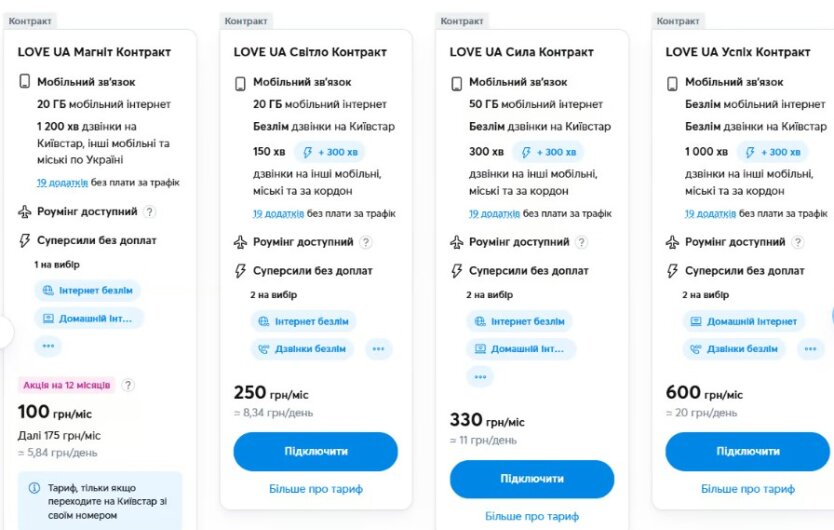The image size is (834, 530).
Task: Show info about Акція на 12 місяців
Action: tap(128, 385)
